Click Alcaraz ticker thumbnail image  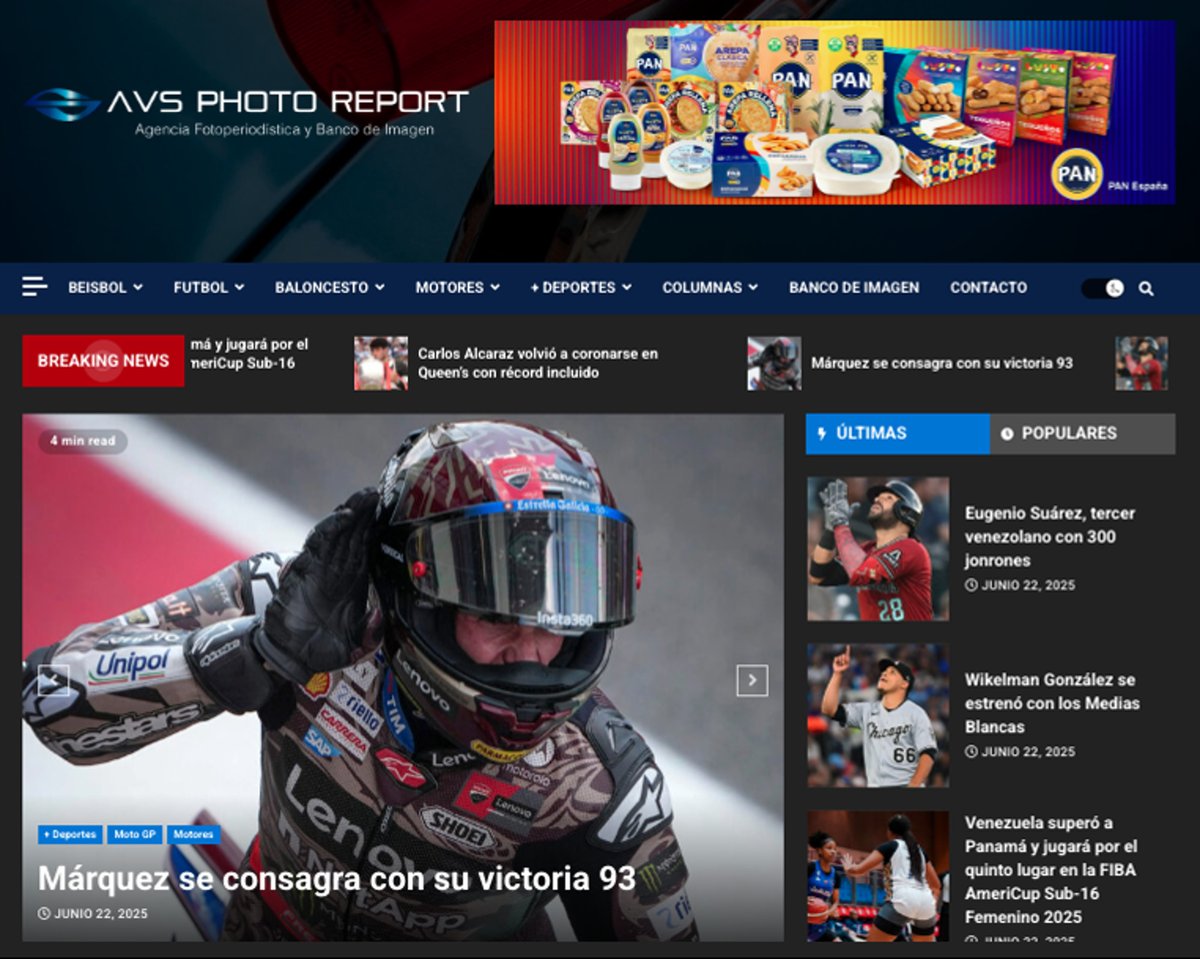coord(381,363)
